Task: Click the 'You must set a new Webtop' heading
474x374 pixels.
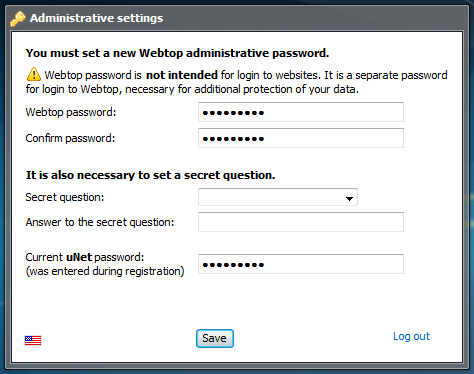Action: pyautogui.click(x=177, y=53)
